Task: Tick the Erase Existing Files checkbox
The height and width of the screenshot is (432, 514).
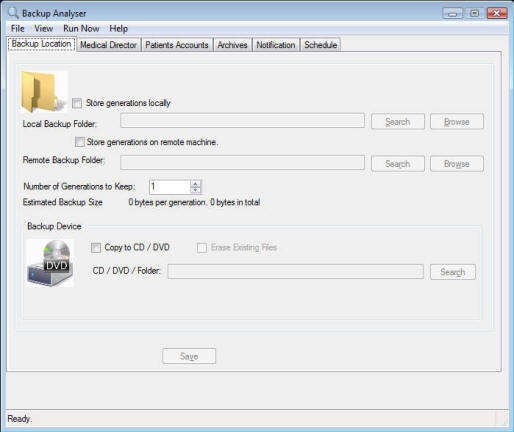Action: [202, 248]
